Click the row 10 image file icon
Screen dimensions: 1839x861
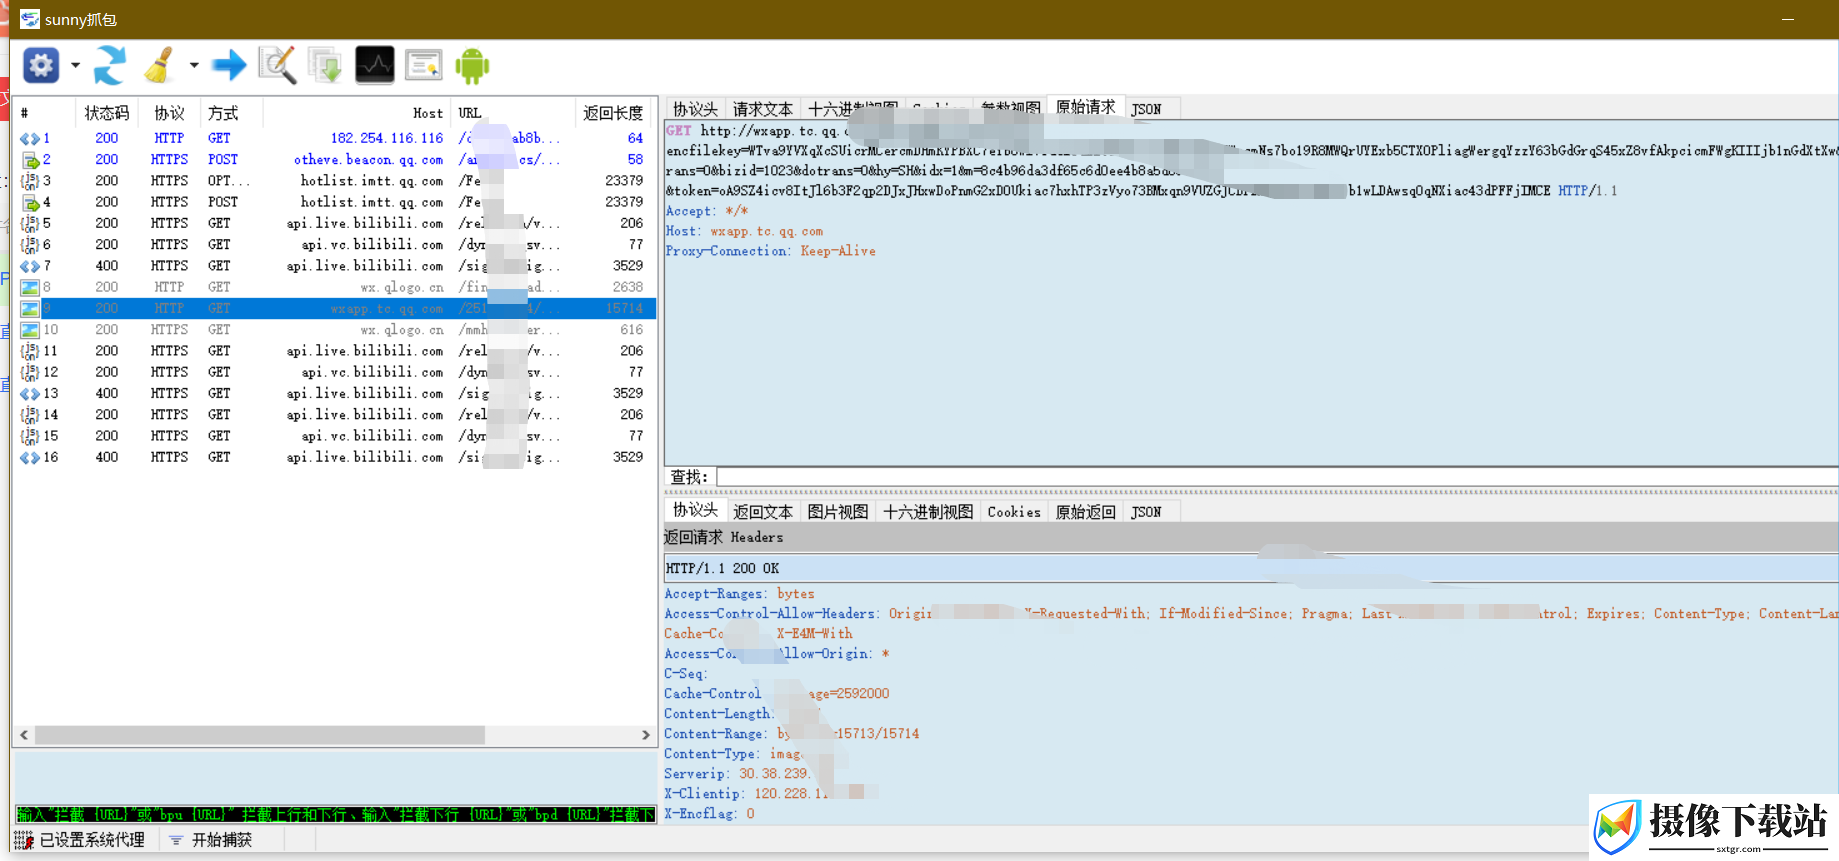(30, 330)
